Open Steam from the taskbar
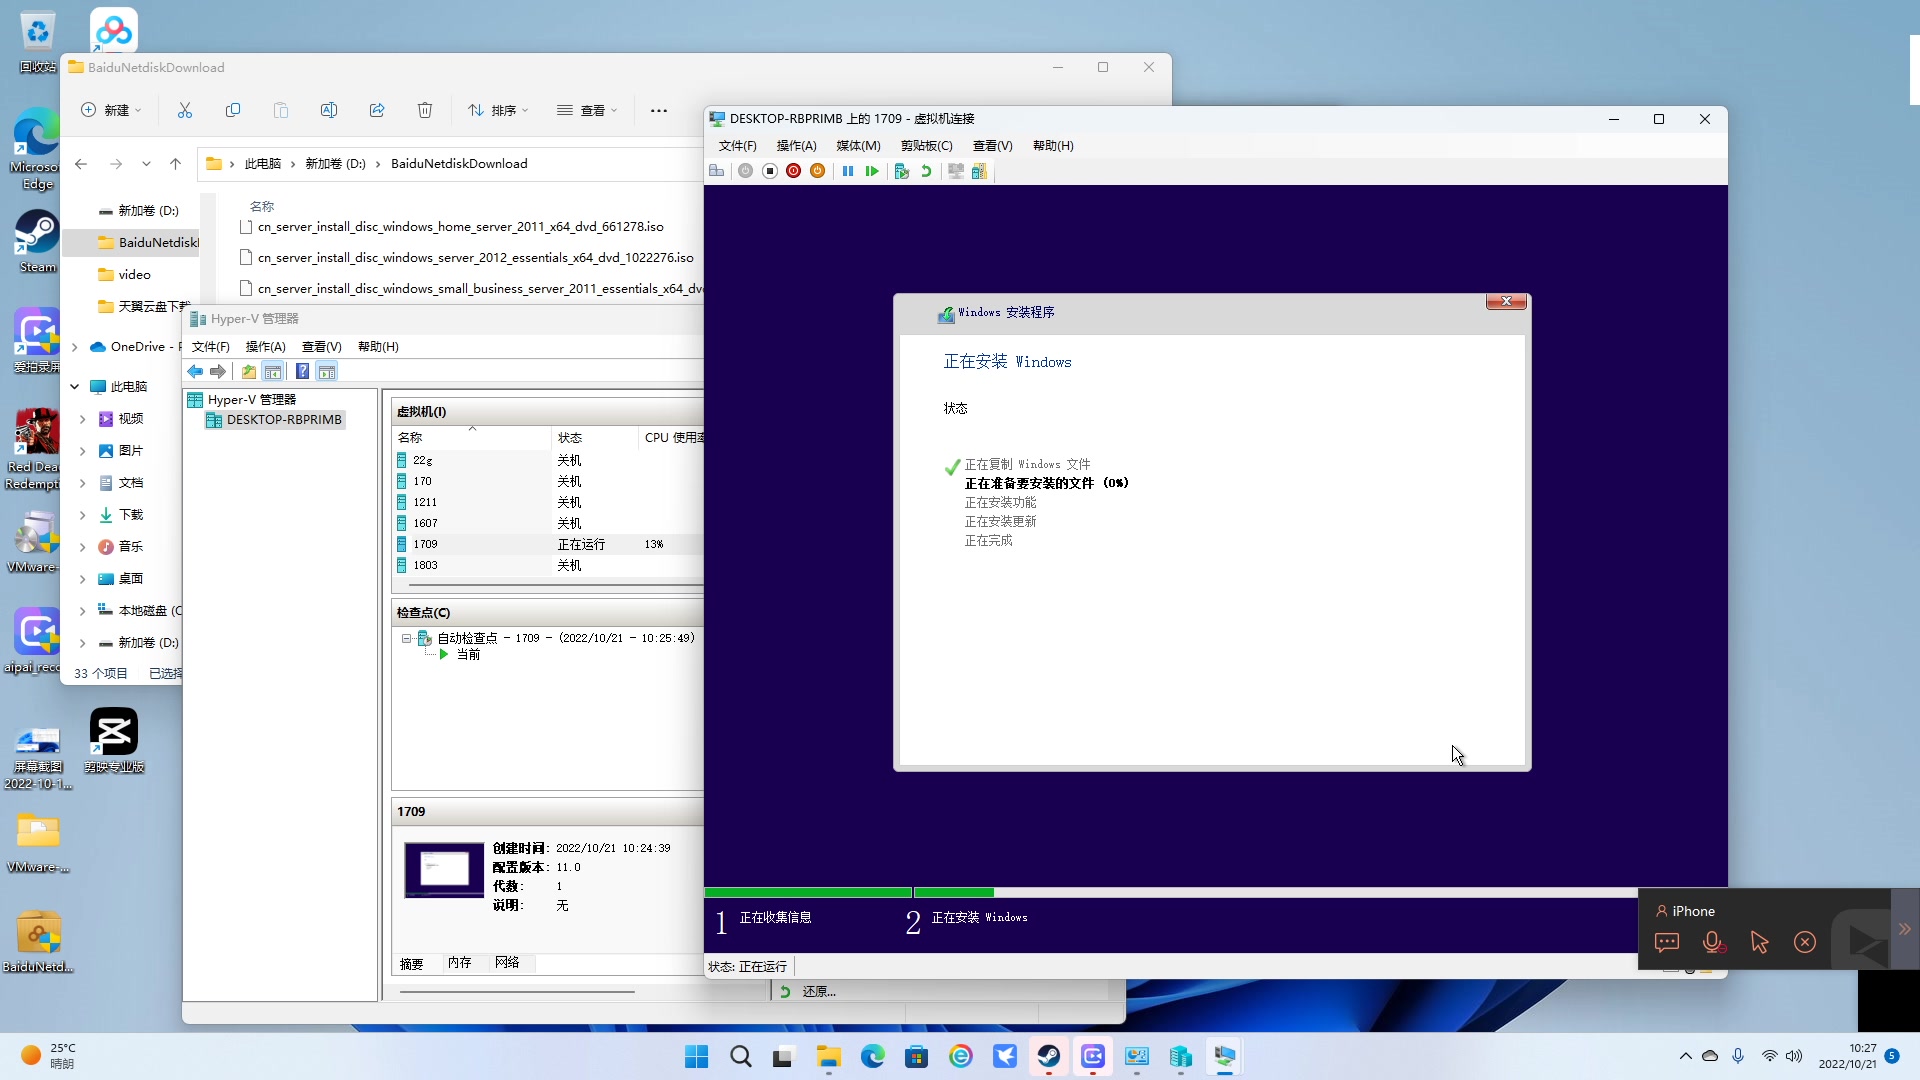This screenshot has width=1920, height=1080. (x=1049, y=1056)
